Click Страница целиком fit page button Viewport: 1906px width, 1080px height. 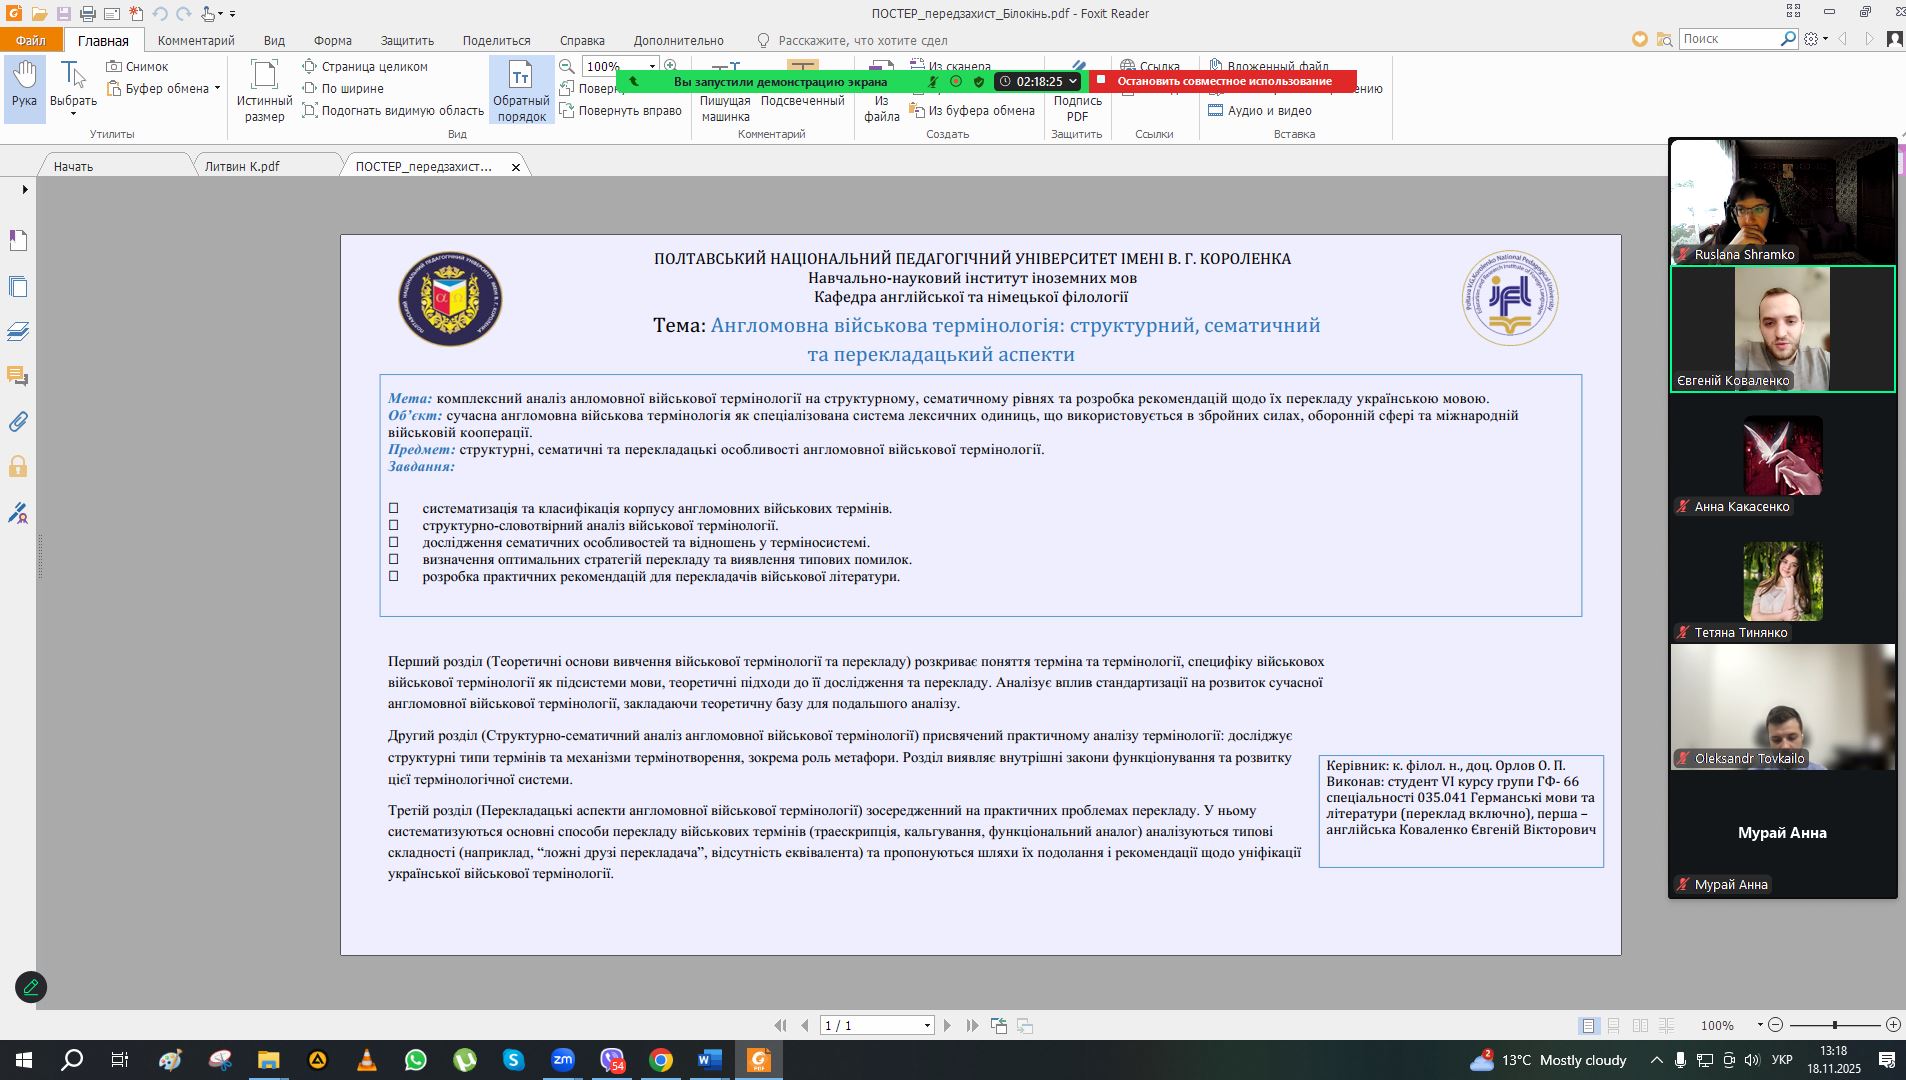click(x=365, y=67)
